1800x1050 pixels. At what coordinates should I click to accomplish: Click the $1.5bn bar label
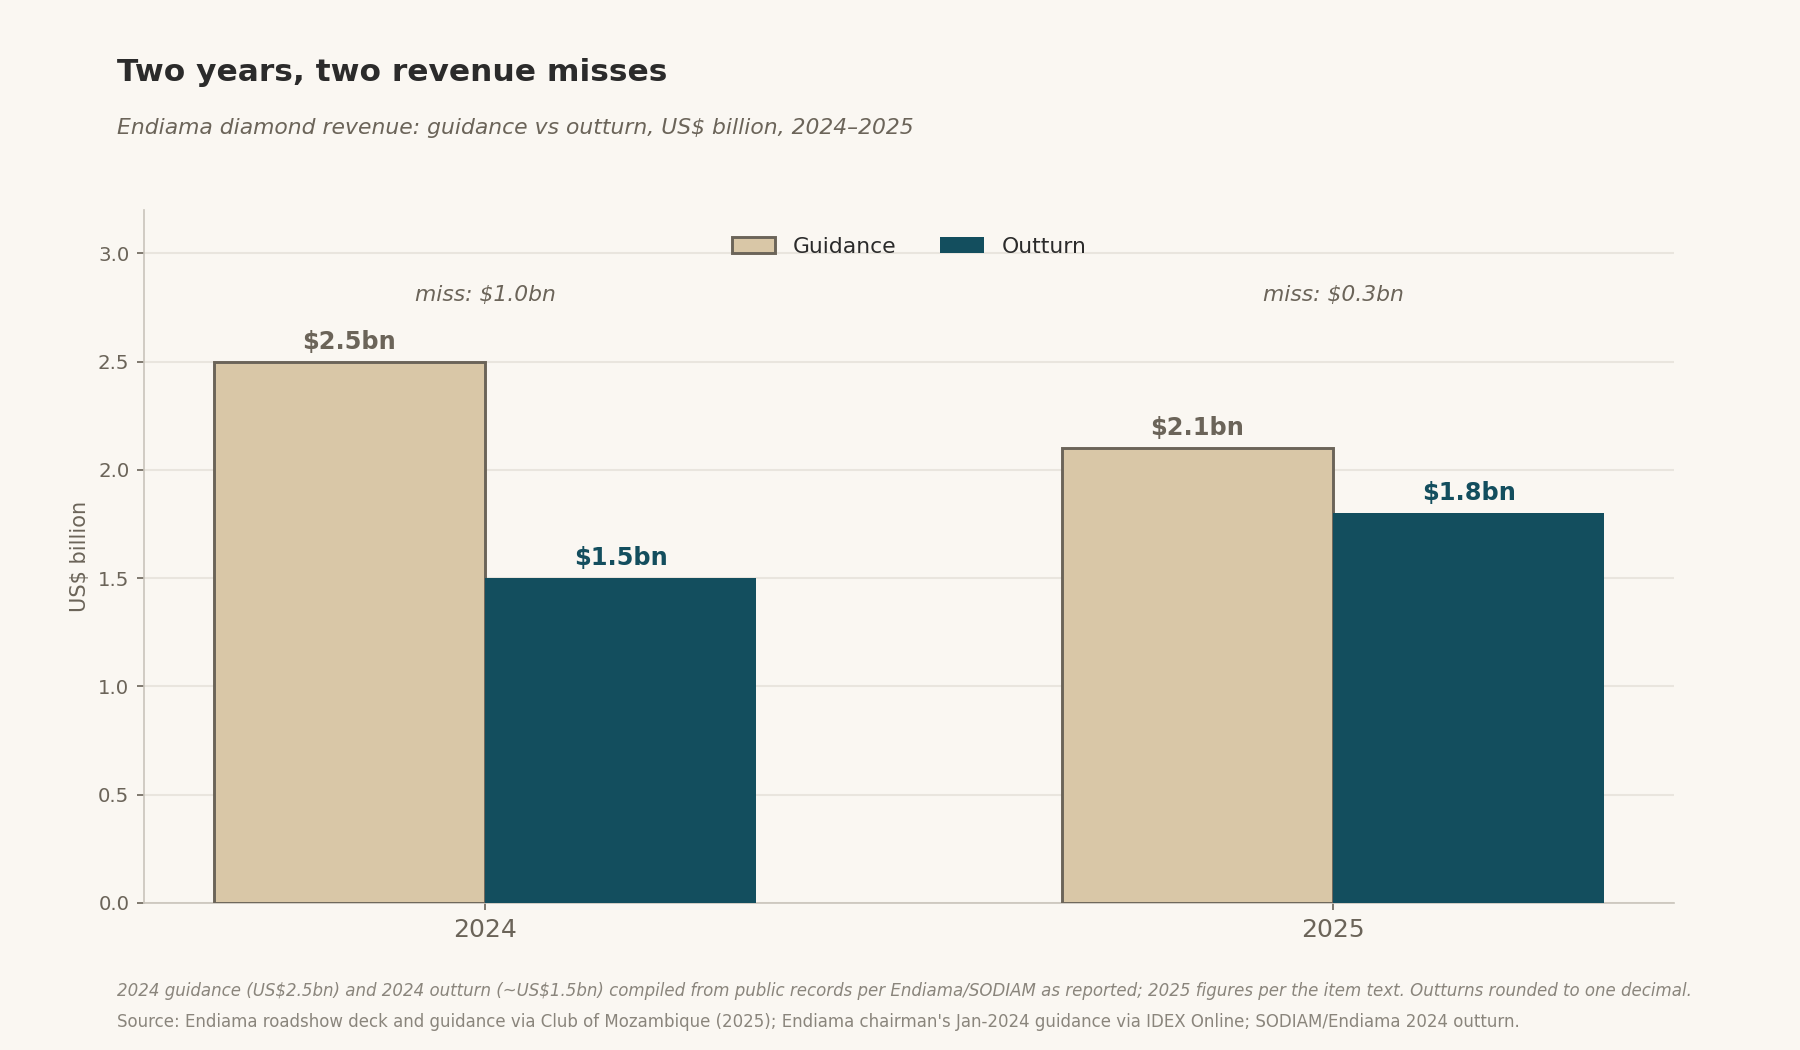tap(621, 557)
